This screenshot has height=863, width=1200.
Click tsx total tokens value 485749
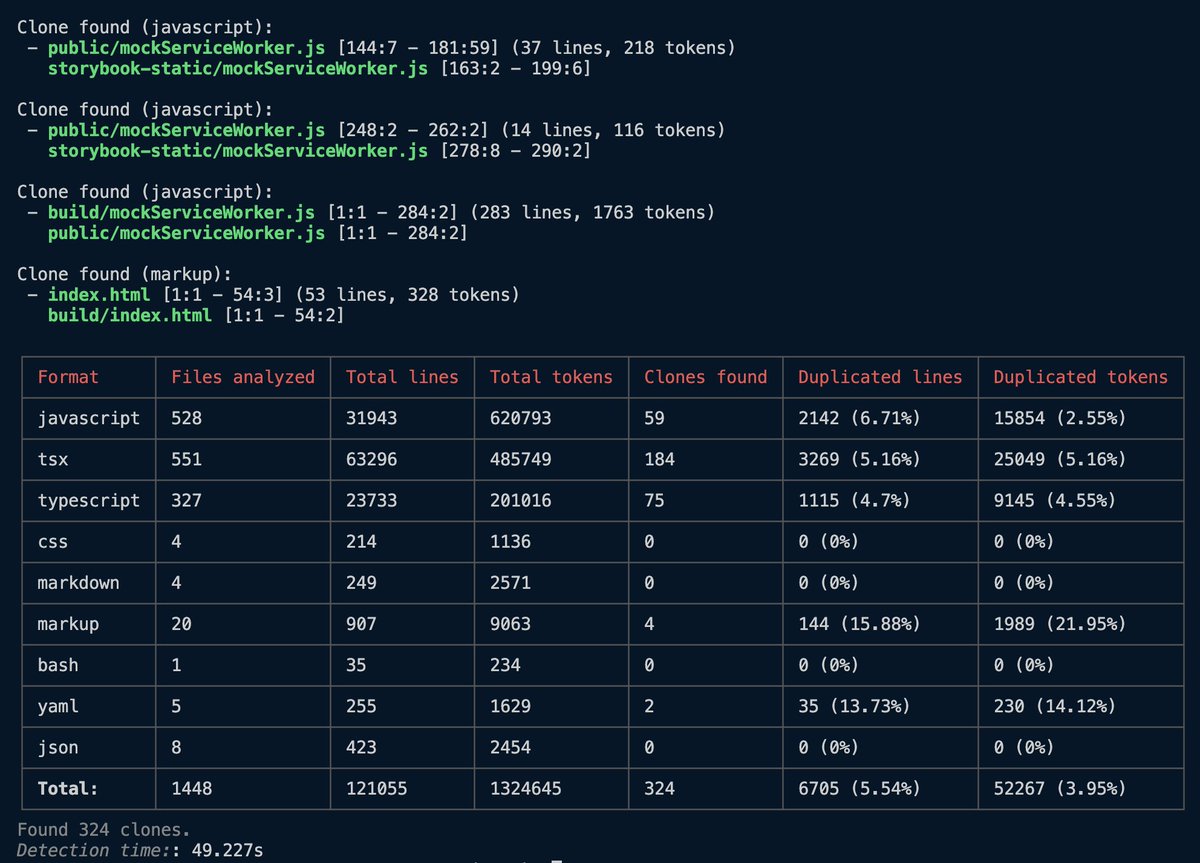(520, 459)
